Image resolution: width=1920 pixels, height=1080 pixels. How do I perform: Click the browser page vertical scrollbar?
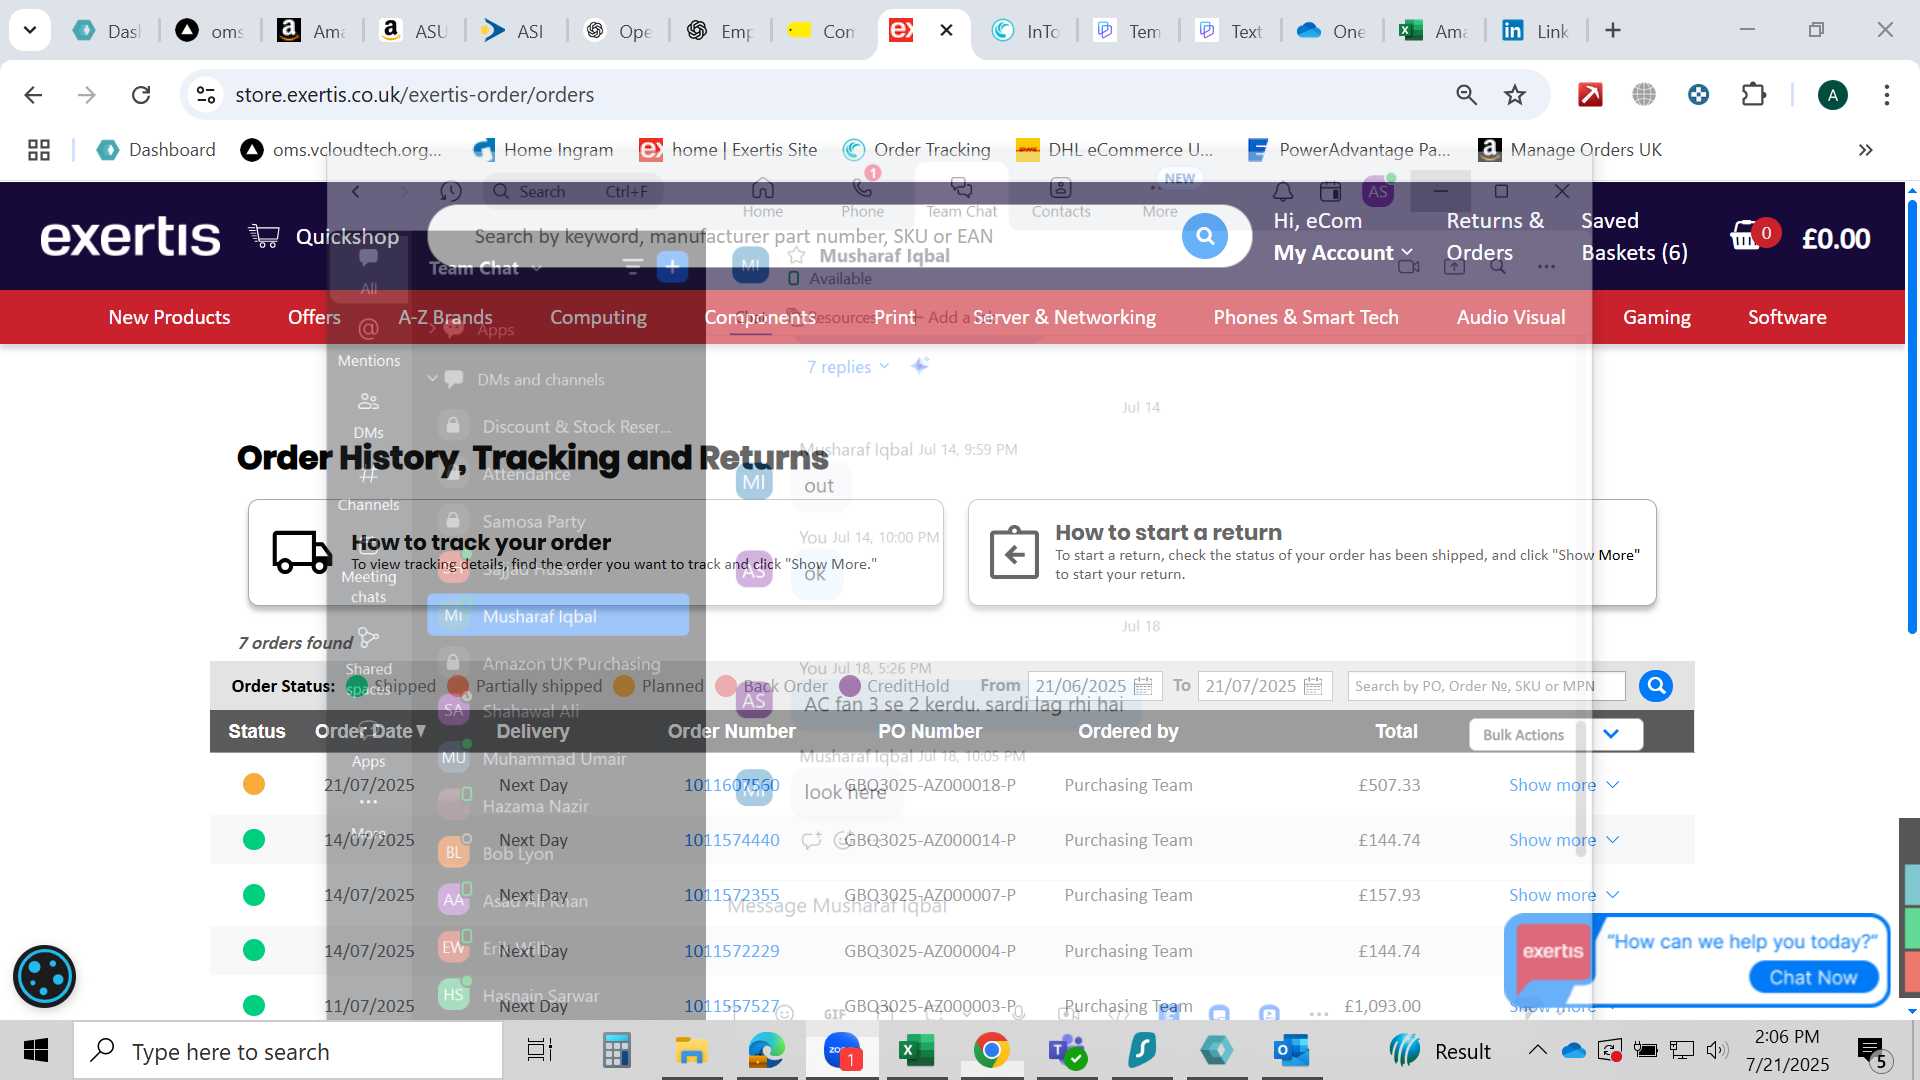pos(1912,415)
